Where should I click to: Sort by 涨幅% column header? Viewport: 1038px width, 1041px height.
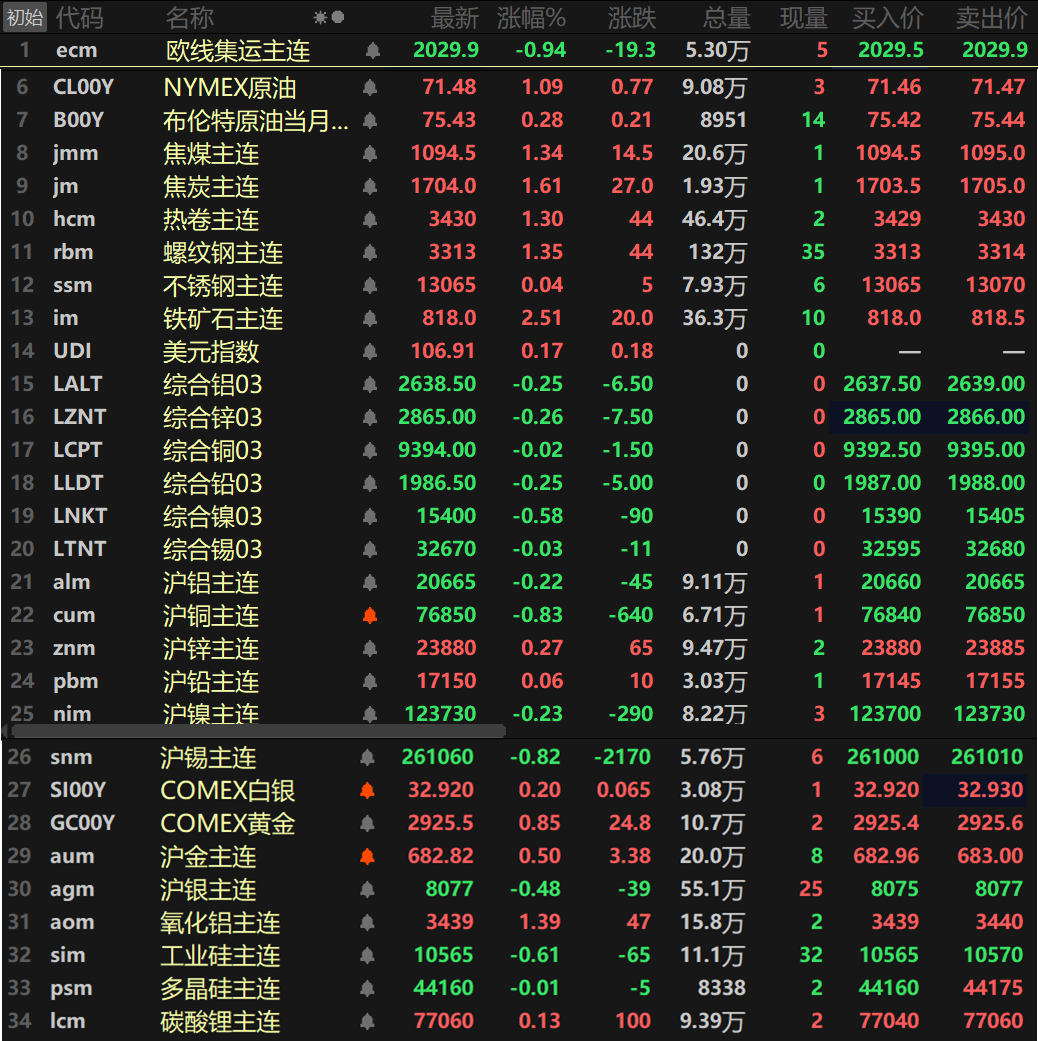coord(529,17)
